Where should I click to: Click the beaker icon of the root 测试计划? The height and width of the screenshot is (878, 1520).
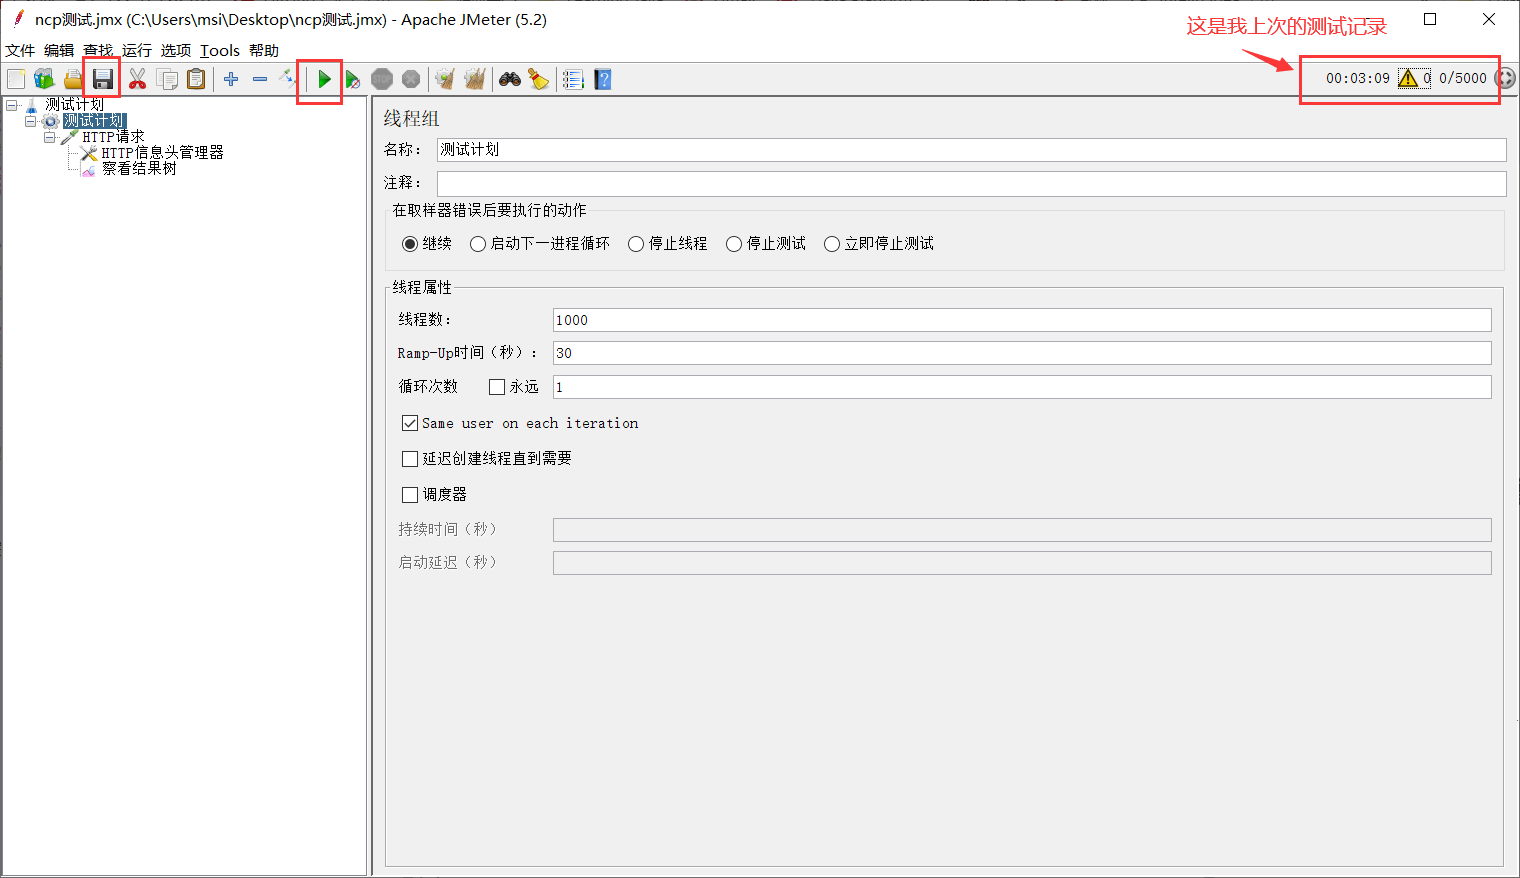tap(31, 104)
